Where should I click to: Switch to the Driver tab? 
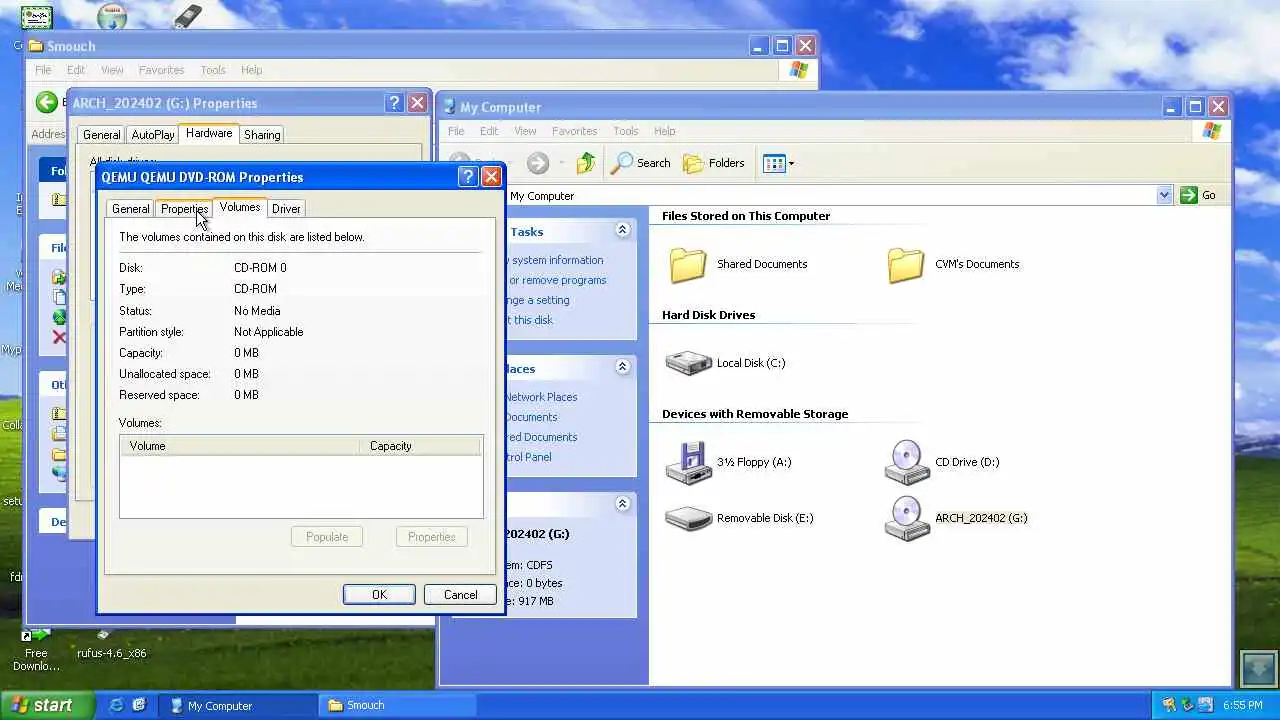286,209
